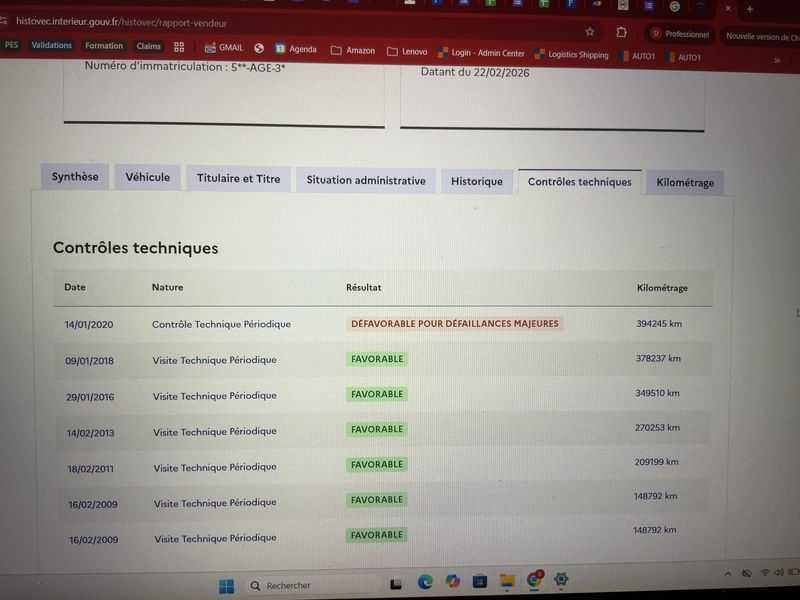Image resolution: width=800 pixels, height=600 pixels.
Task: Open the Formation bookmark
Action: pyautogui.click(x=104, y=46)
